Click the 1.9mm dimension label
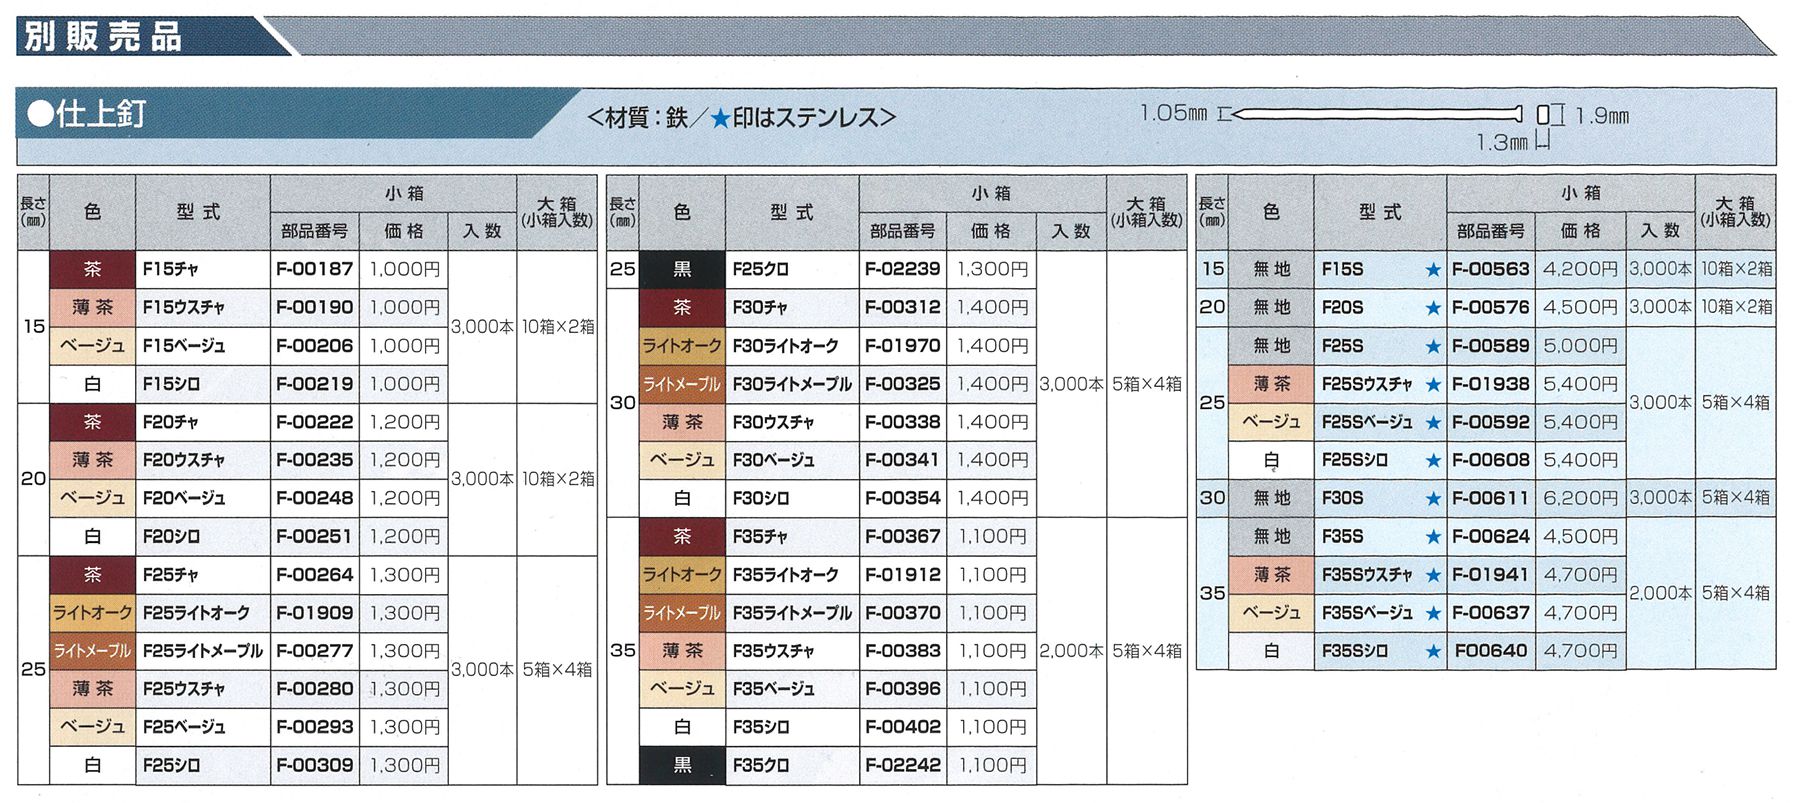Viewport: 1800px width, 803px height. (x=1602, y=116)
